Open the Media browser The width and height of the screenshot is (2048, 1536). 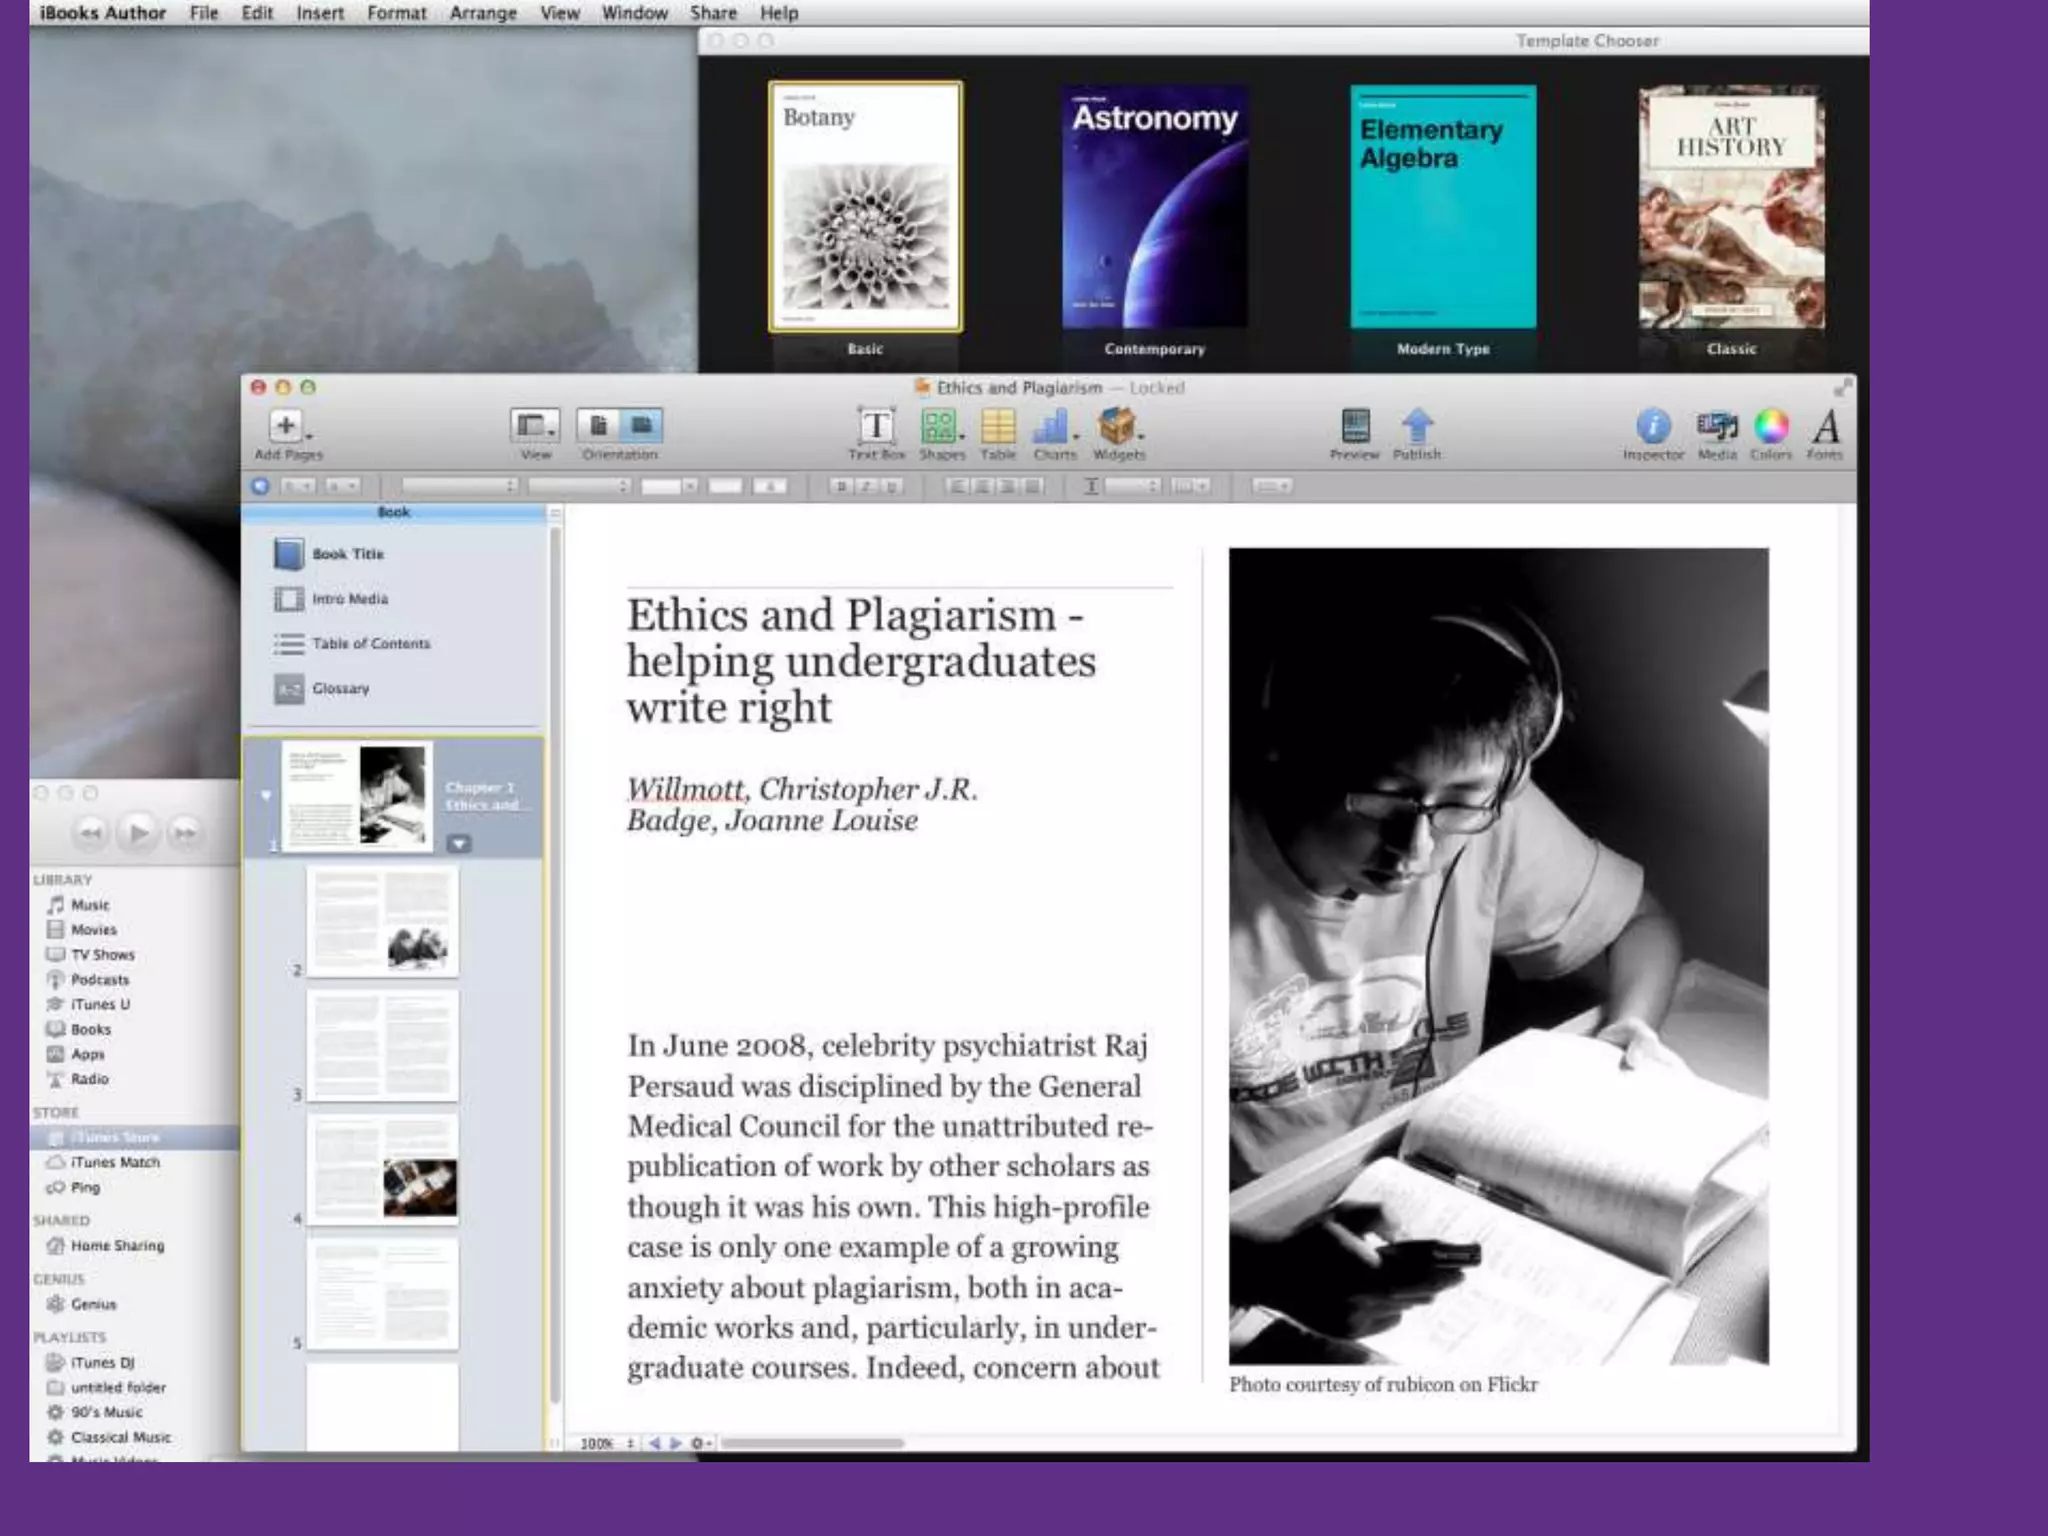pos(1717,427)
